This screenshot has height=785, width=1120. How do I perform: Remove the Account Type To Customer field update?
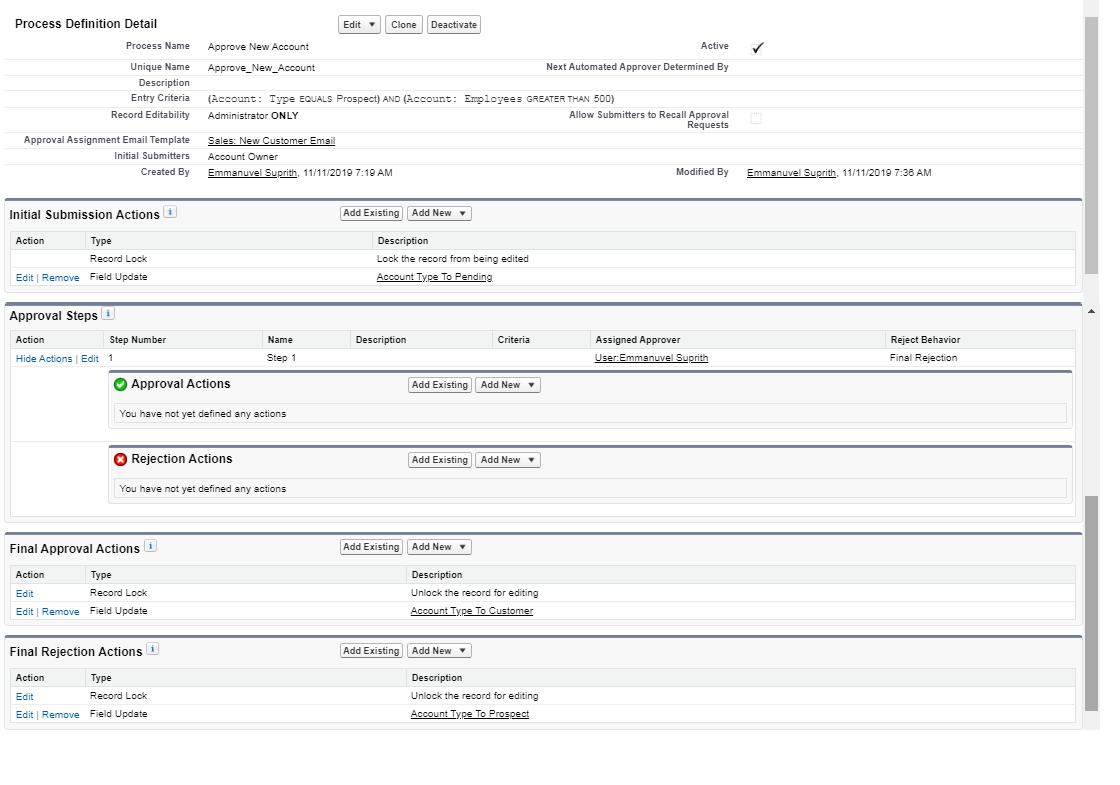tap(60, 612)
